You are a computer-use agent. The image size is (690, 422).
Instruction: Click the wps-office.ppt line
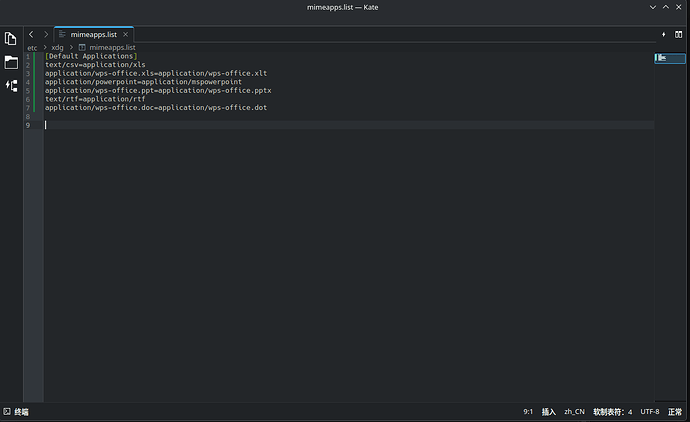(158, 91)
